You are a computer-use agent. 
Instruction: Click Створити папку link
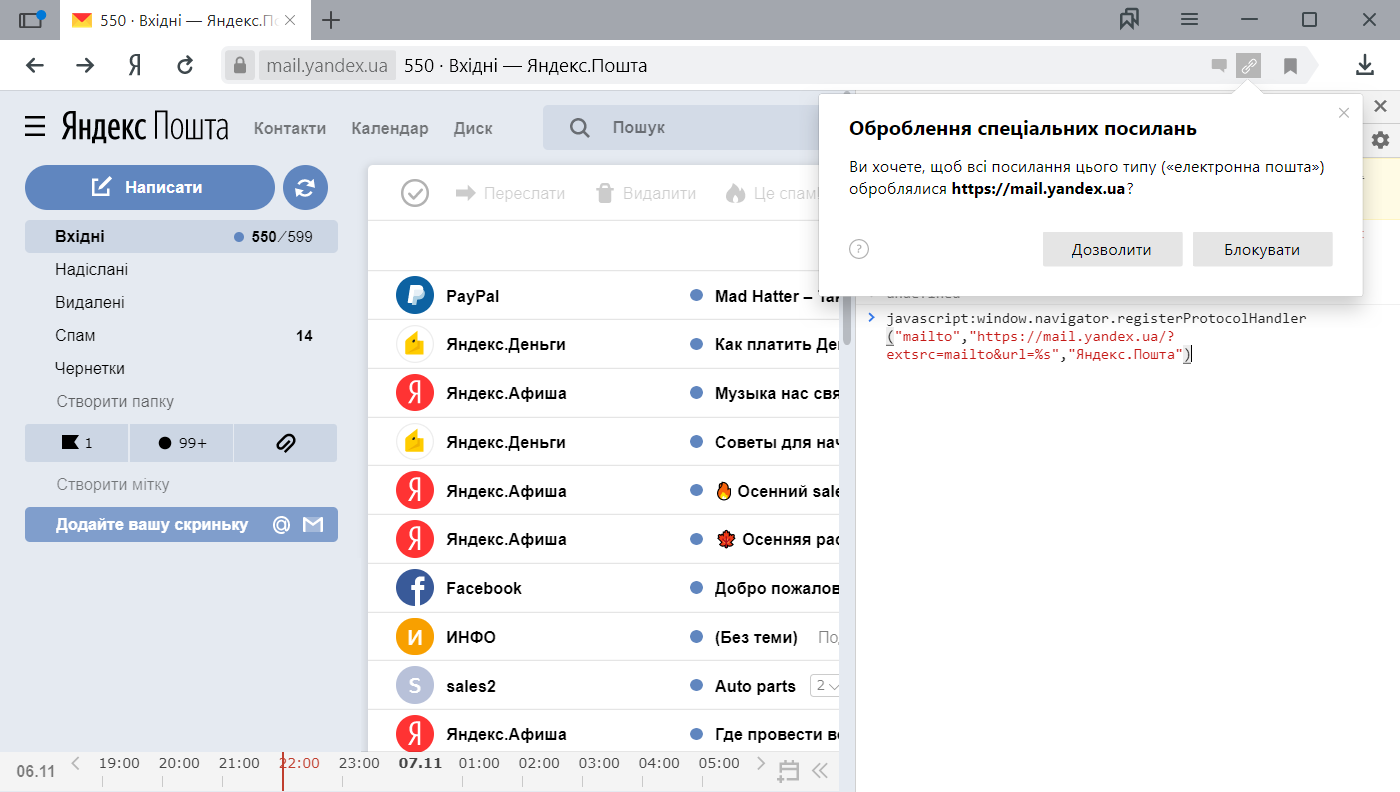(115, 402)
